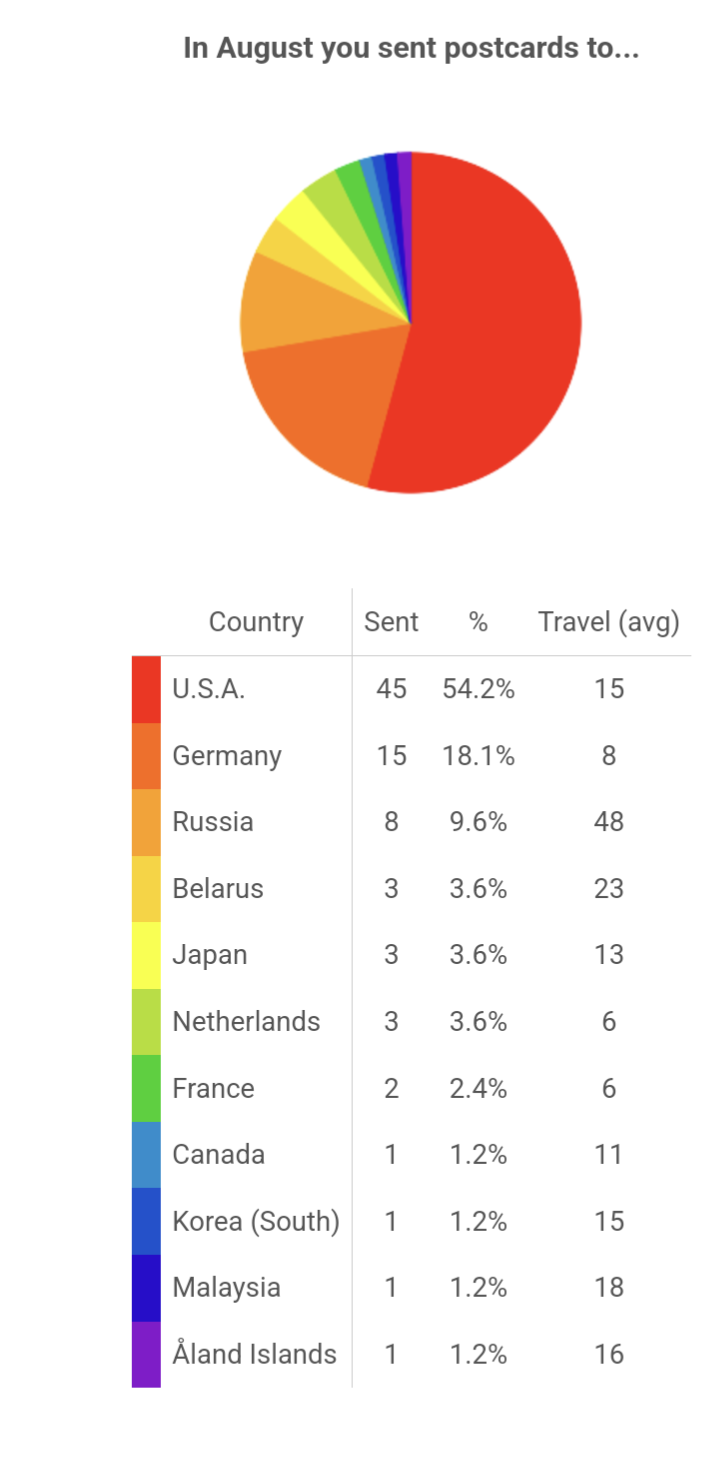Click the Germany orange color swatch
The width and height of the screenshot is (722, 1477).
[x=146, y=756]
